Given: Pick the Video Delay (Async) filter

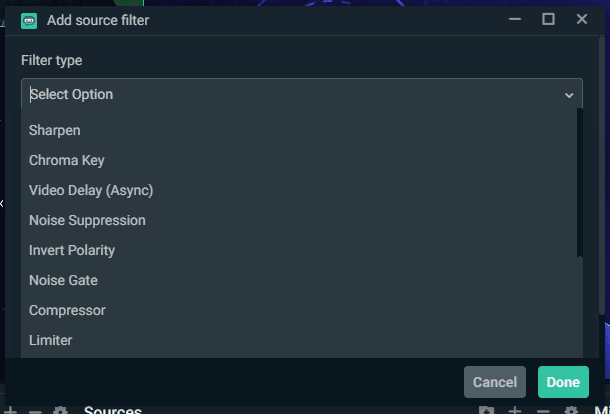Looking at the screenshot, I should click(x=302, y=190).
